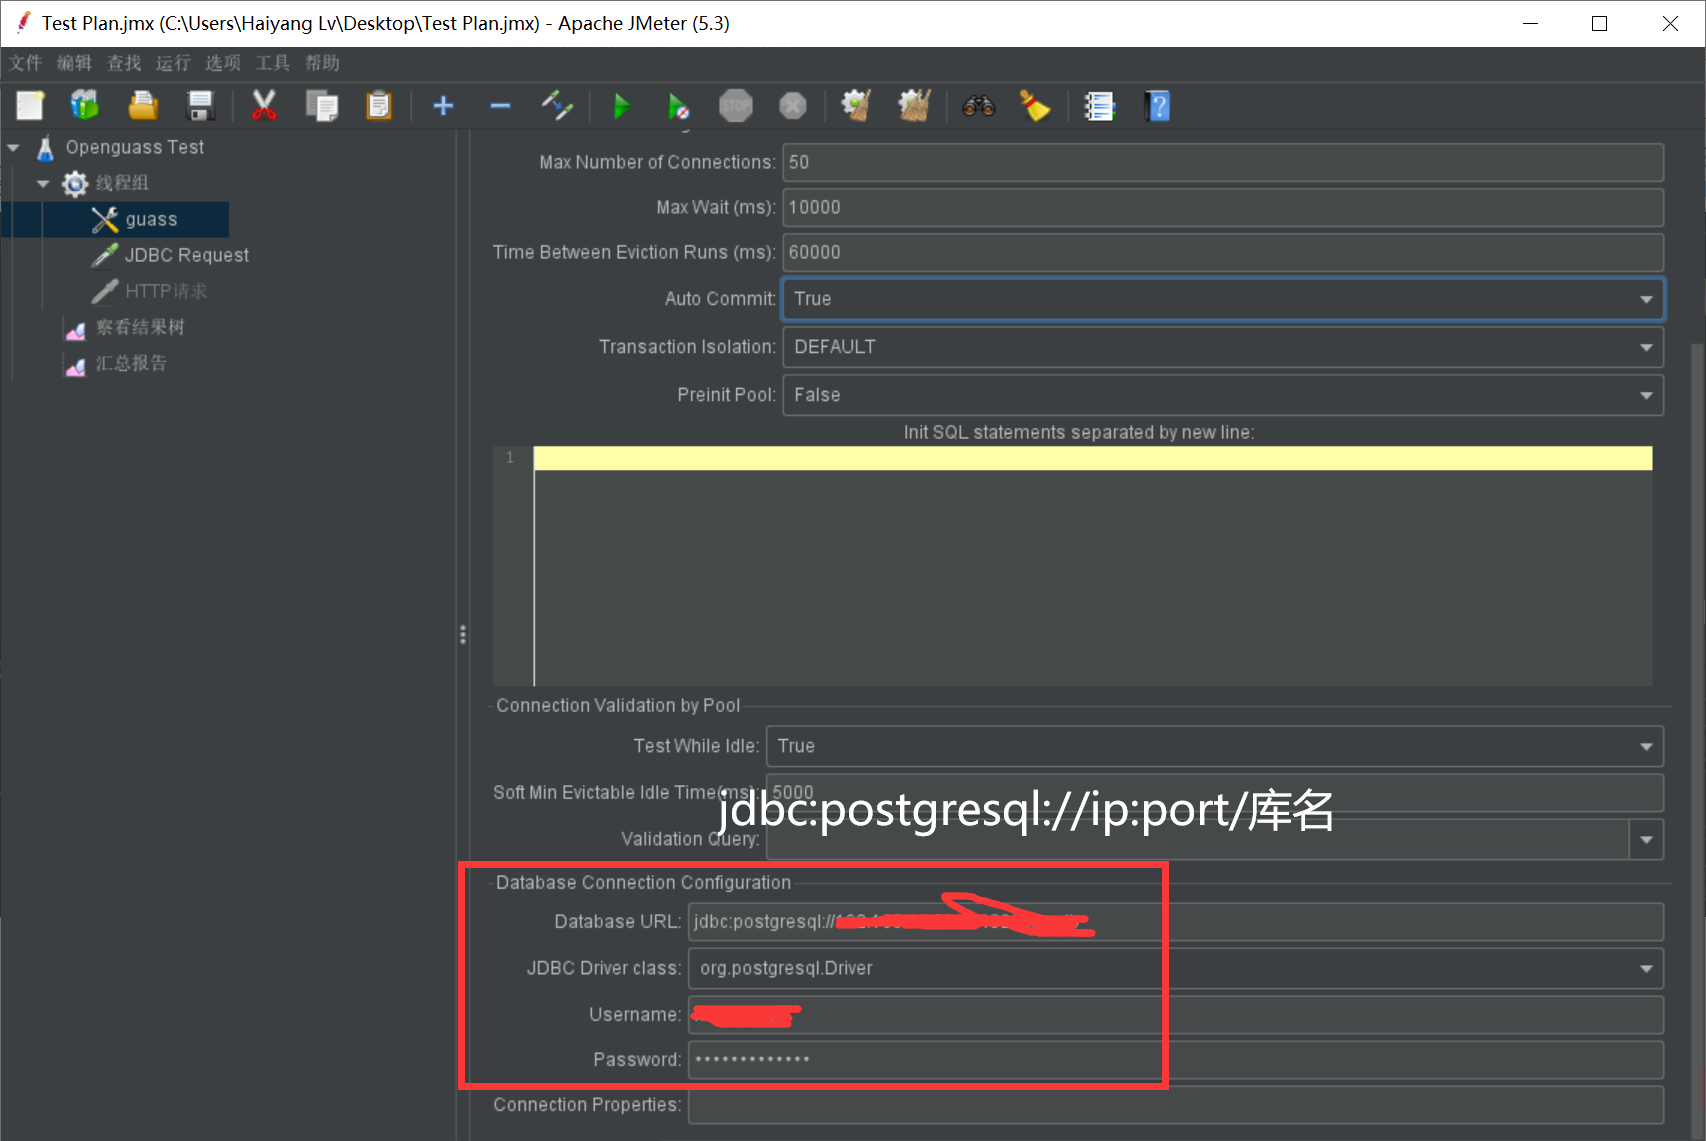Click the Init SQL statements editor
Screen dimensions: 1706x1141
(x=1092, y=566)
